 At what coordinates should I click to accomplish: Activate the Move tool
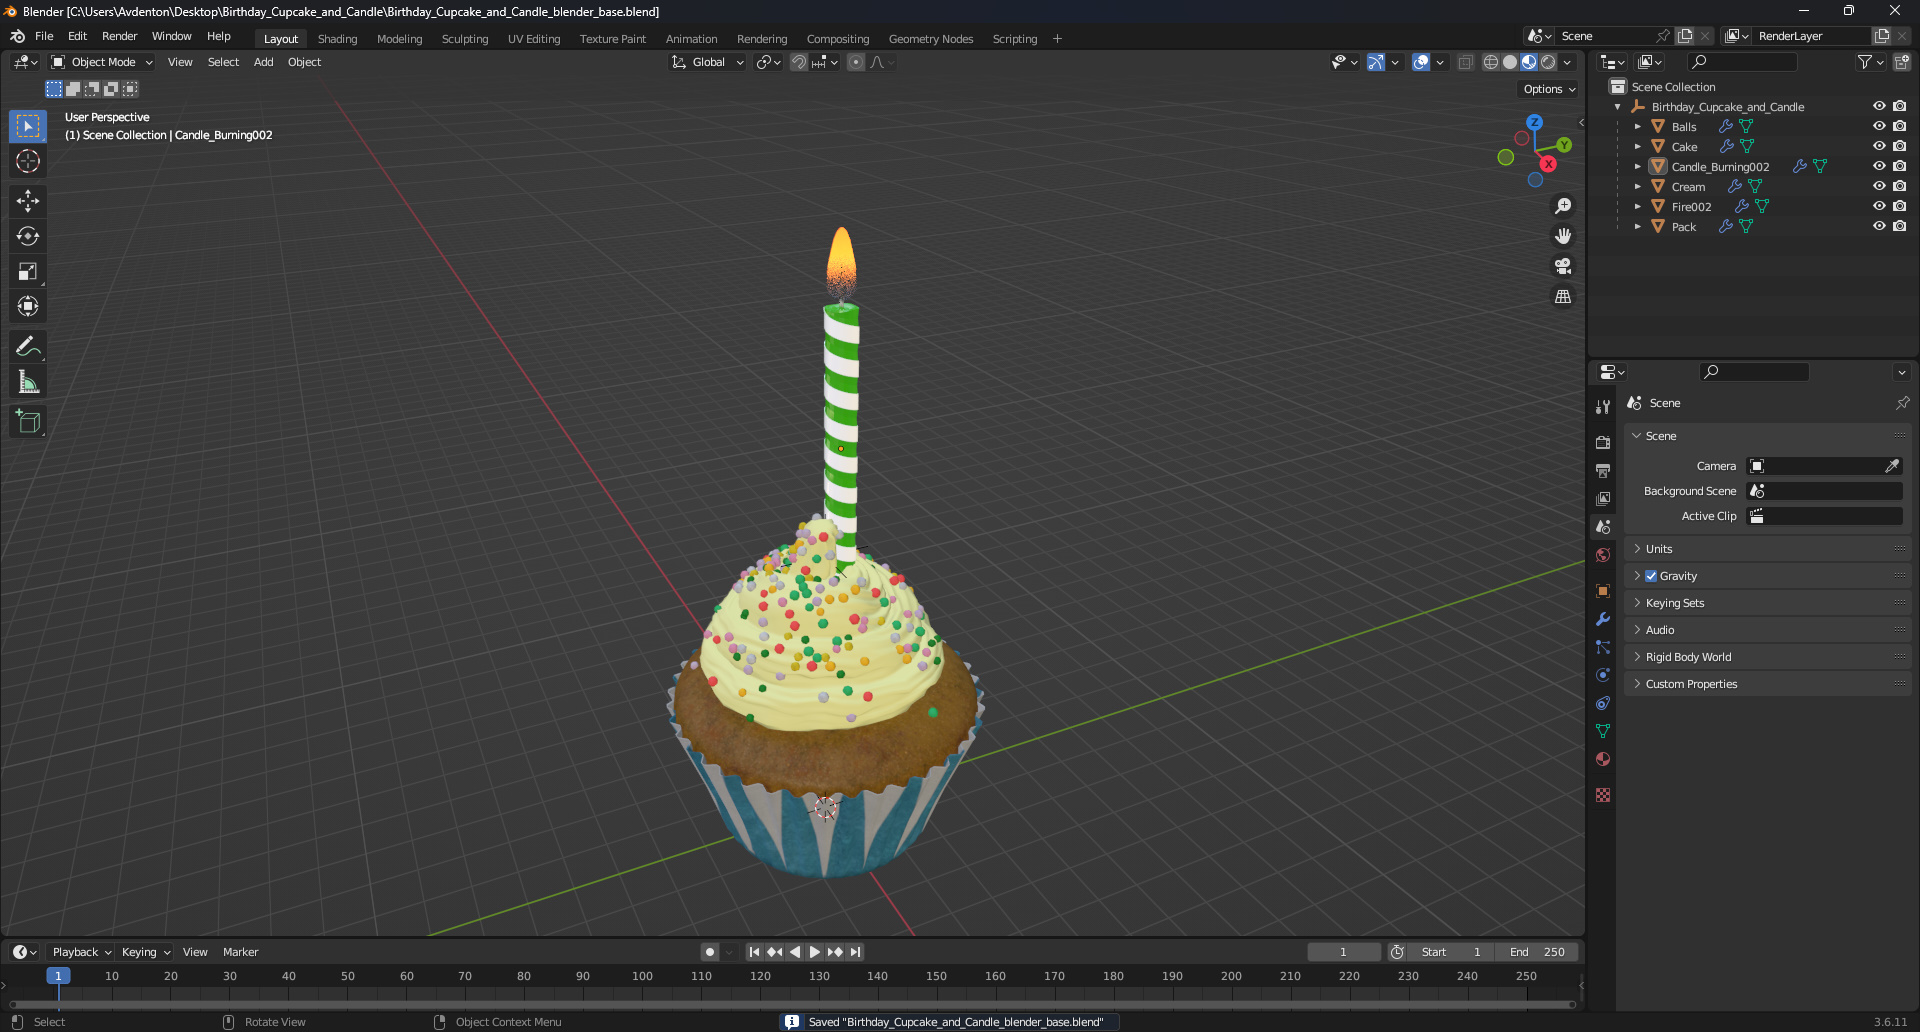28,201
